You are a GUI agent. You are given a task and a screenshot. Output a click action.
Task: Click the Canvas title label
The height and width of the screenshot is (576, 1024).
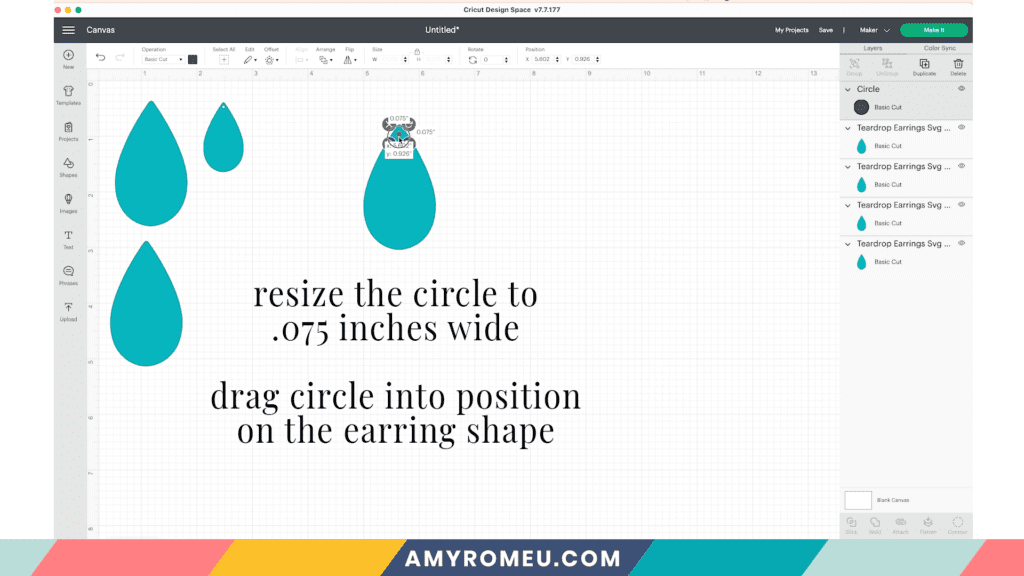[x=101, y=30]
